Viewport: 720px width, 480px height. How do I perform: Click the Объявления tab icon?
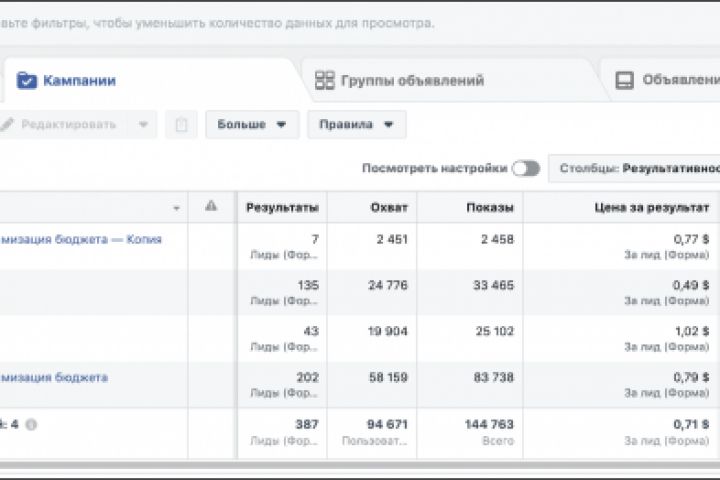624,81
